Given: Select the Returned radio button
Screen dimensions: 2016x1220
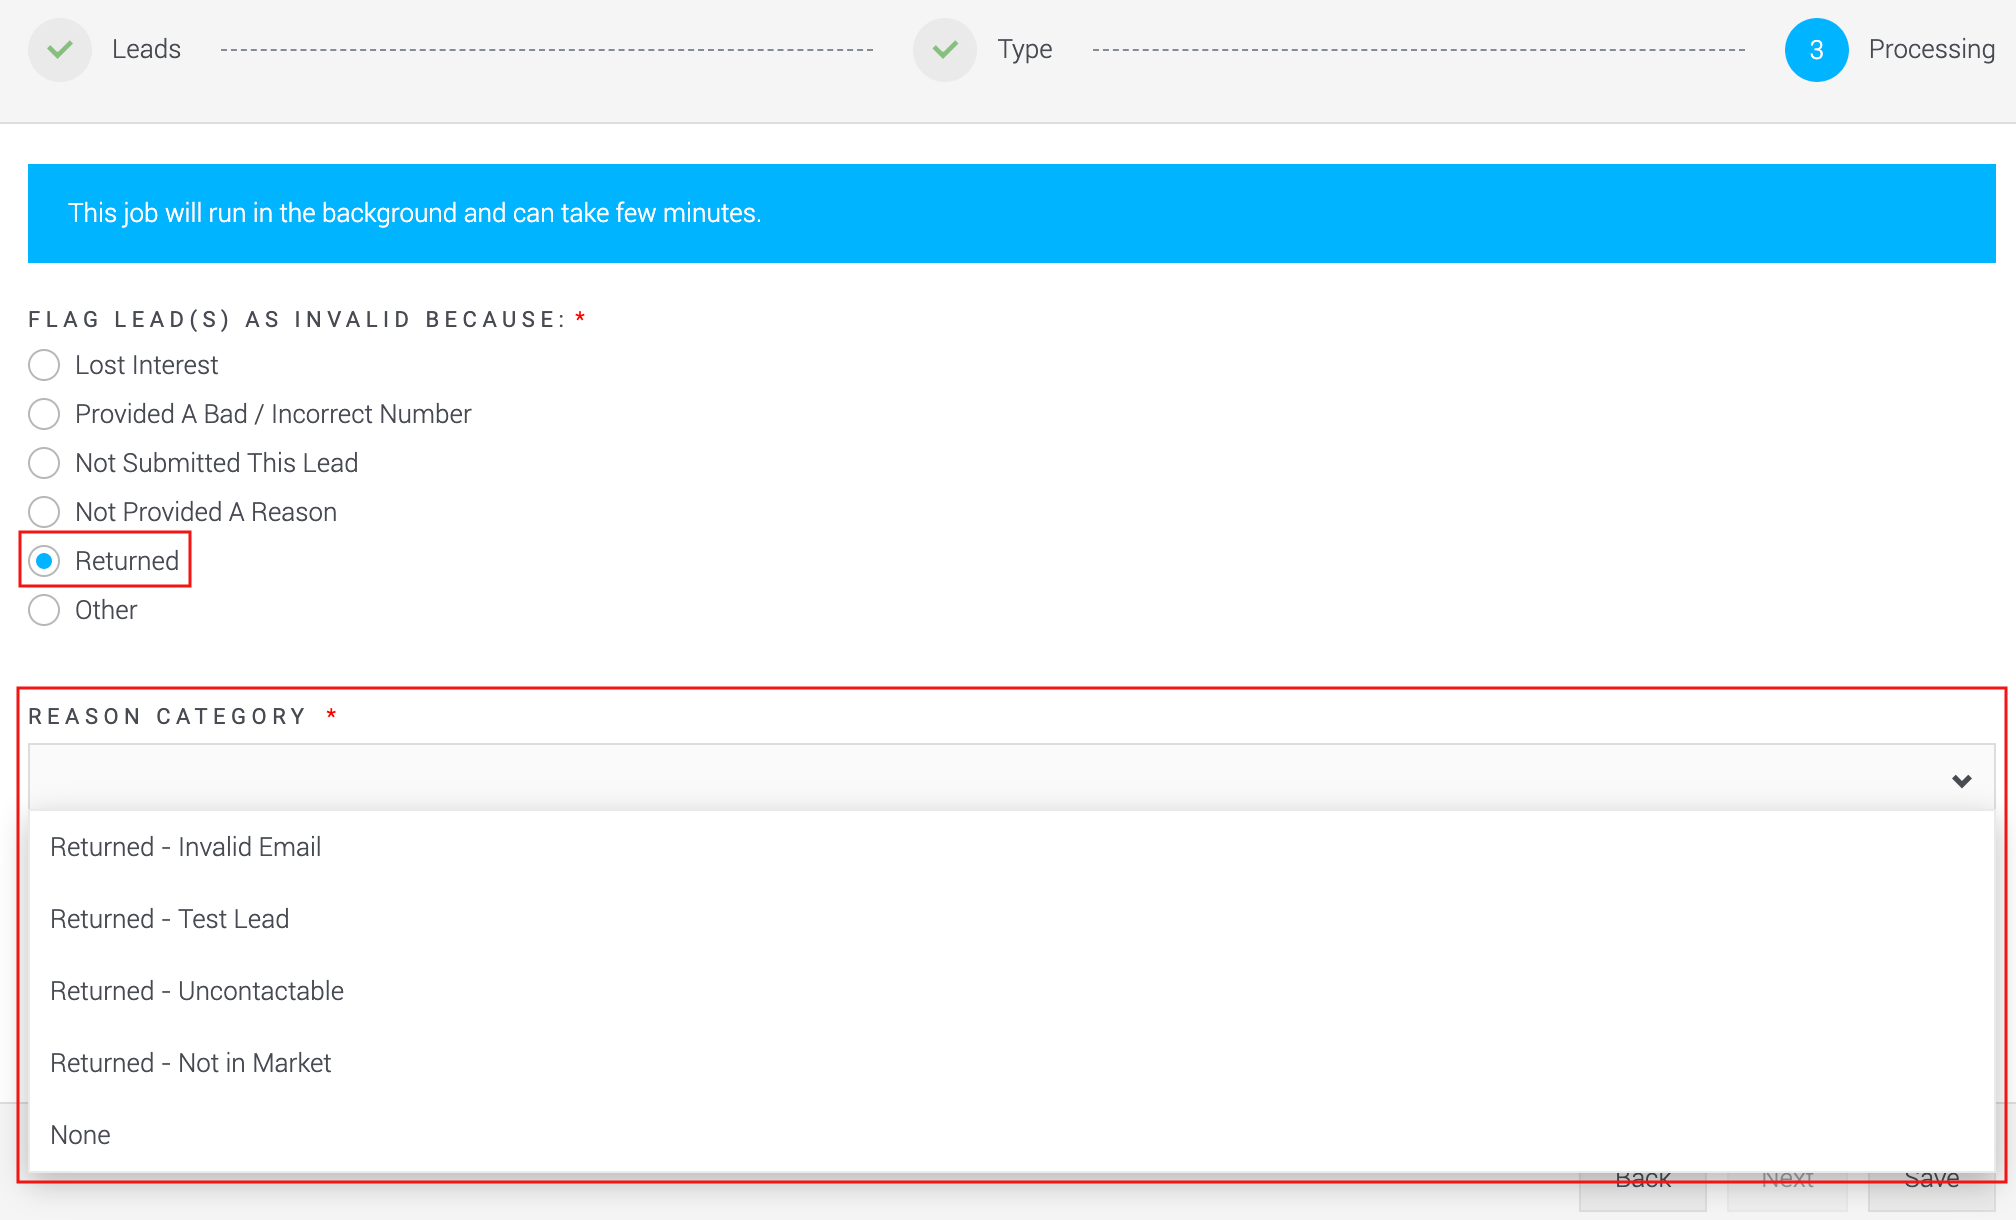Looking at the screenshot, I should pos(44,561).
